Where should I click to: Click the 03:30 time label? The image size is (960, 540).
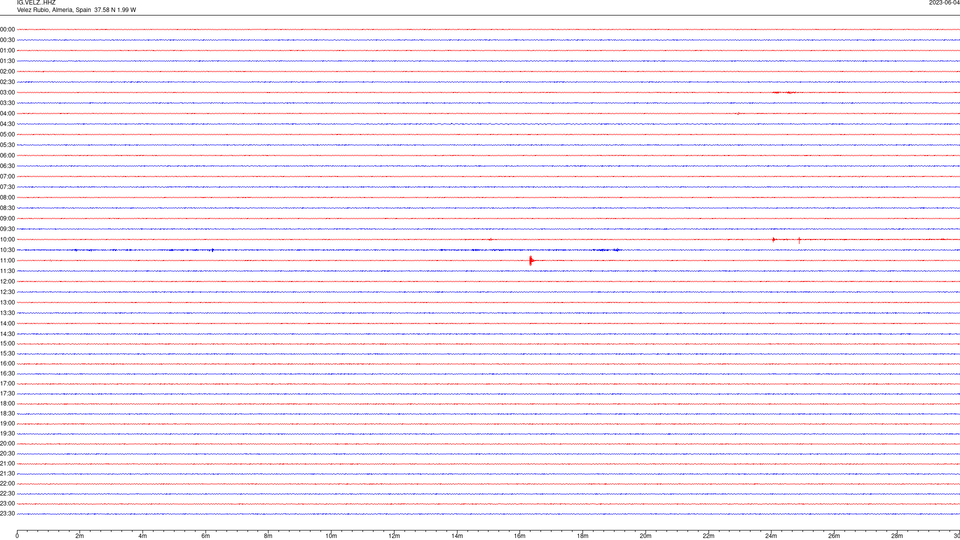[7, 103]
